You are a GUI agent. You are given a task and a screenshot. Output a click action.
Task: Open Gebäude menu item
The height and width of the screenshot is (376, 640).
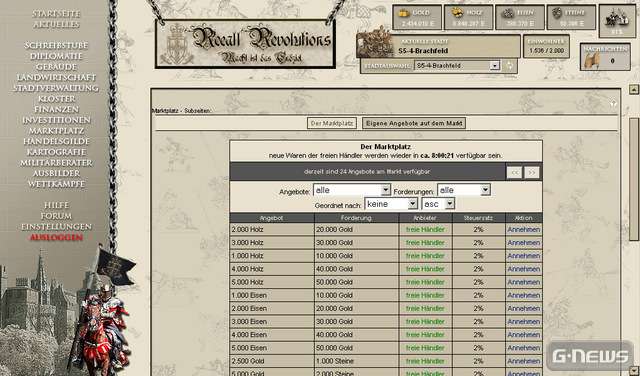(x=56, y=67)
